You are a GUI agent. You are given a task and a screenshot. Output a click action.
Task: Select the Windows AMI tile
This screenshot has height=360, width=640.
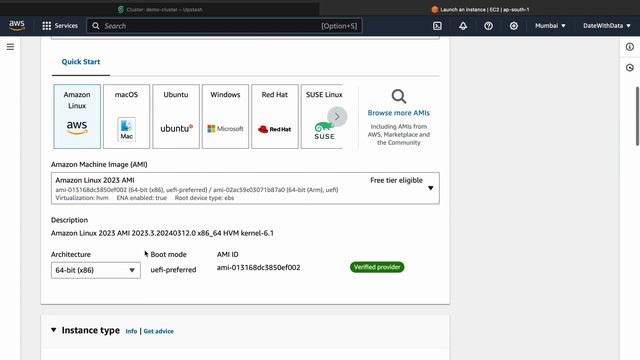[x=225, y=116]
